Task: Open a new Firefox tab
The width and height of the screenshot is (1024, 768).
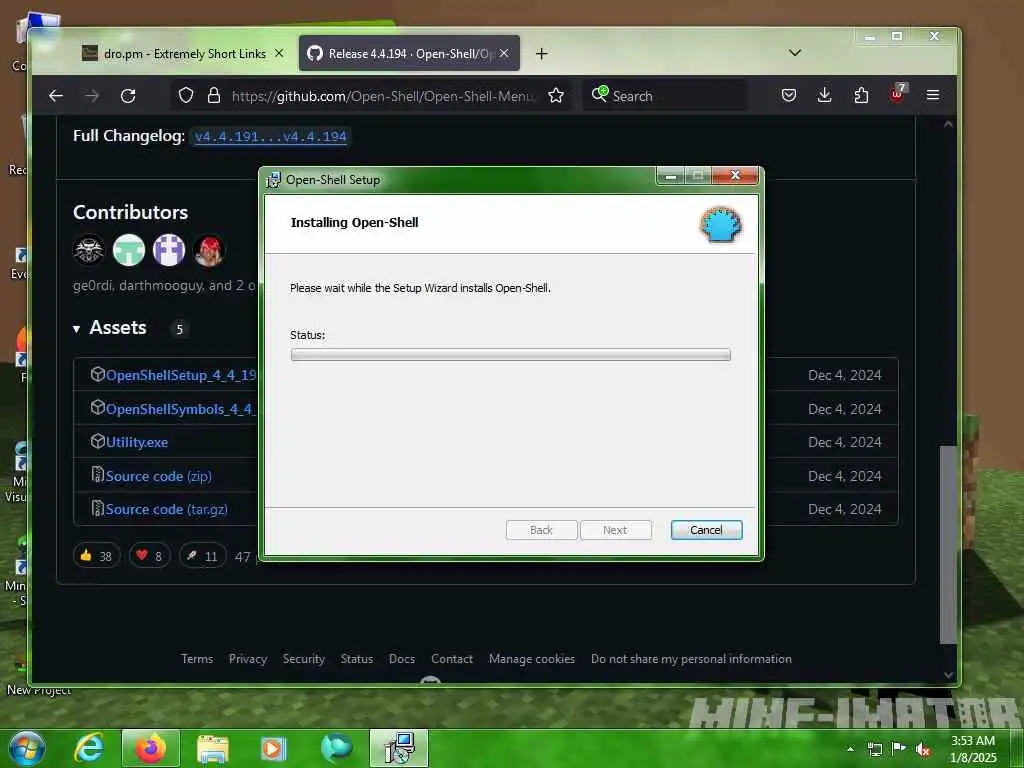Action: tap(541, 54)
